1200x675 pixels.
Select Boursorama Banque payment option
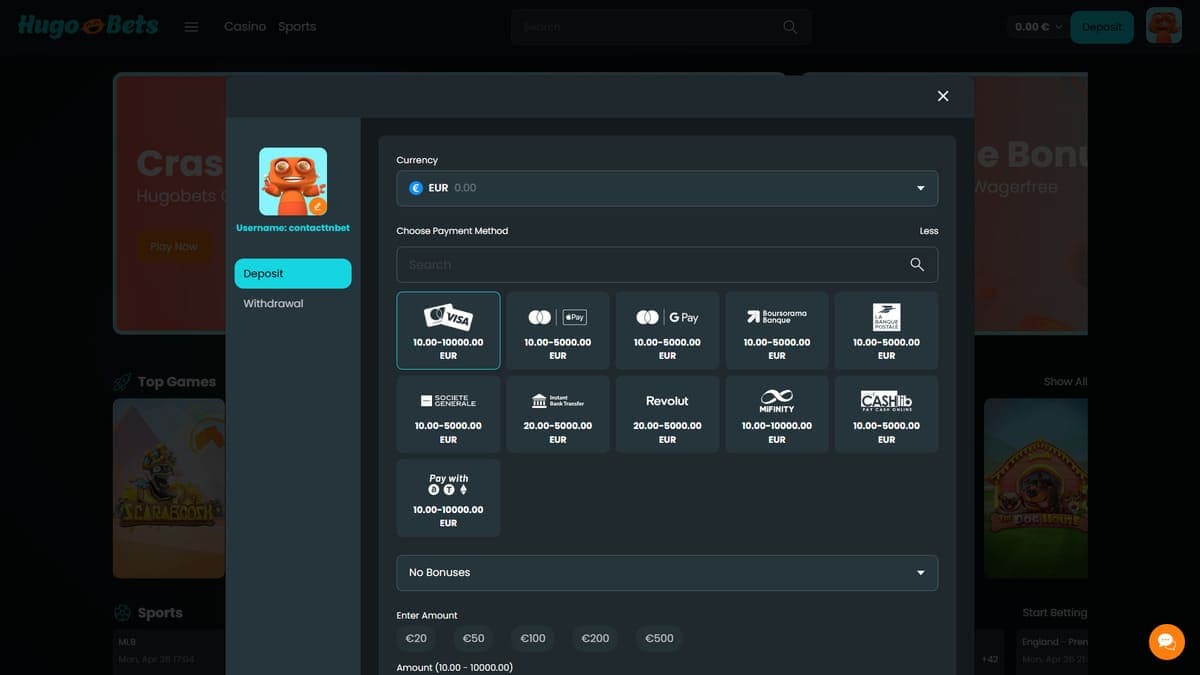(777, 331)
